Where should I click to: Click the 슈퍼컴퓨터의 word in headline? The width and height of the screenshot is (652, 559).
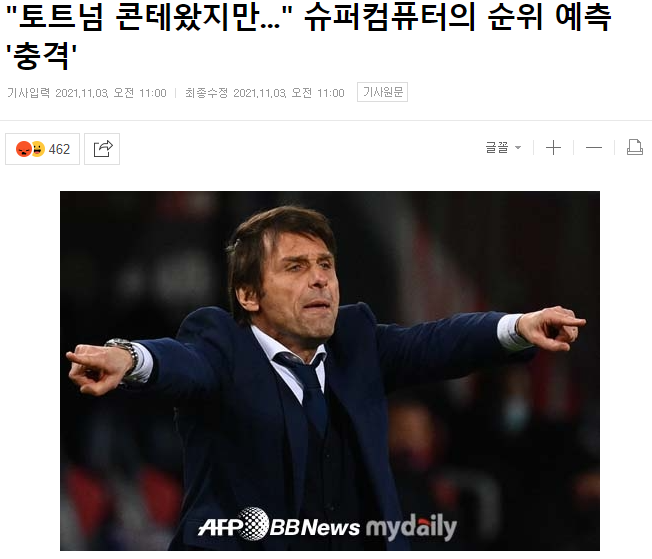coord(389,17)
